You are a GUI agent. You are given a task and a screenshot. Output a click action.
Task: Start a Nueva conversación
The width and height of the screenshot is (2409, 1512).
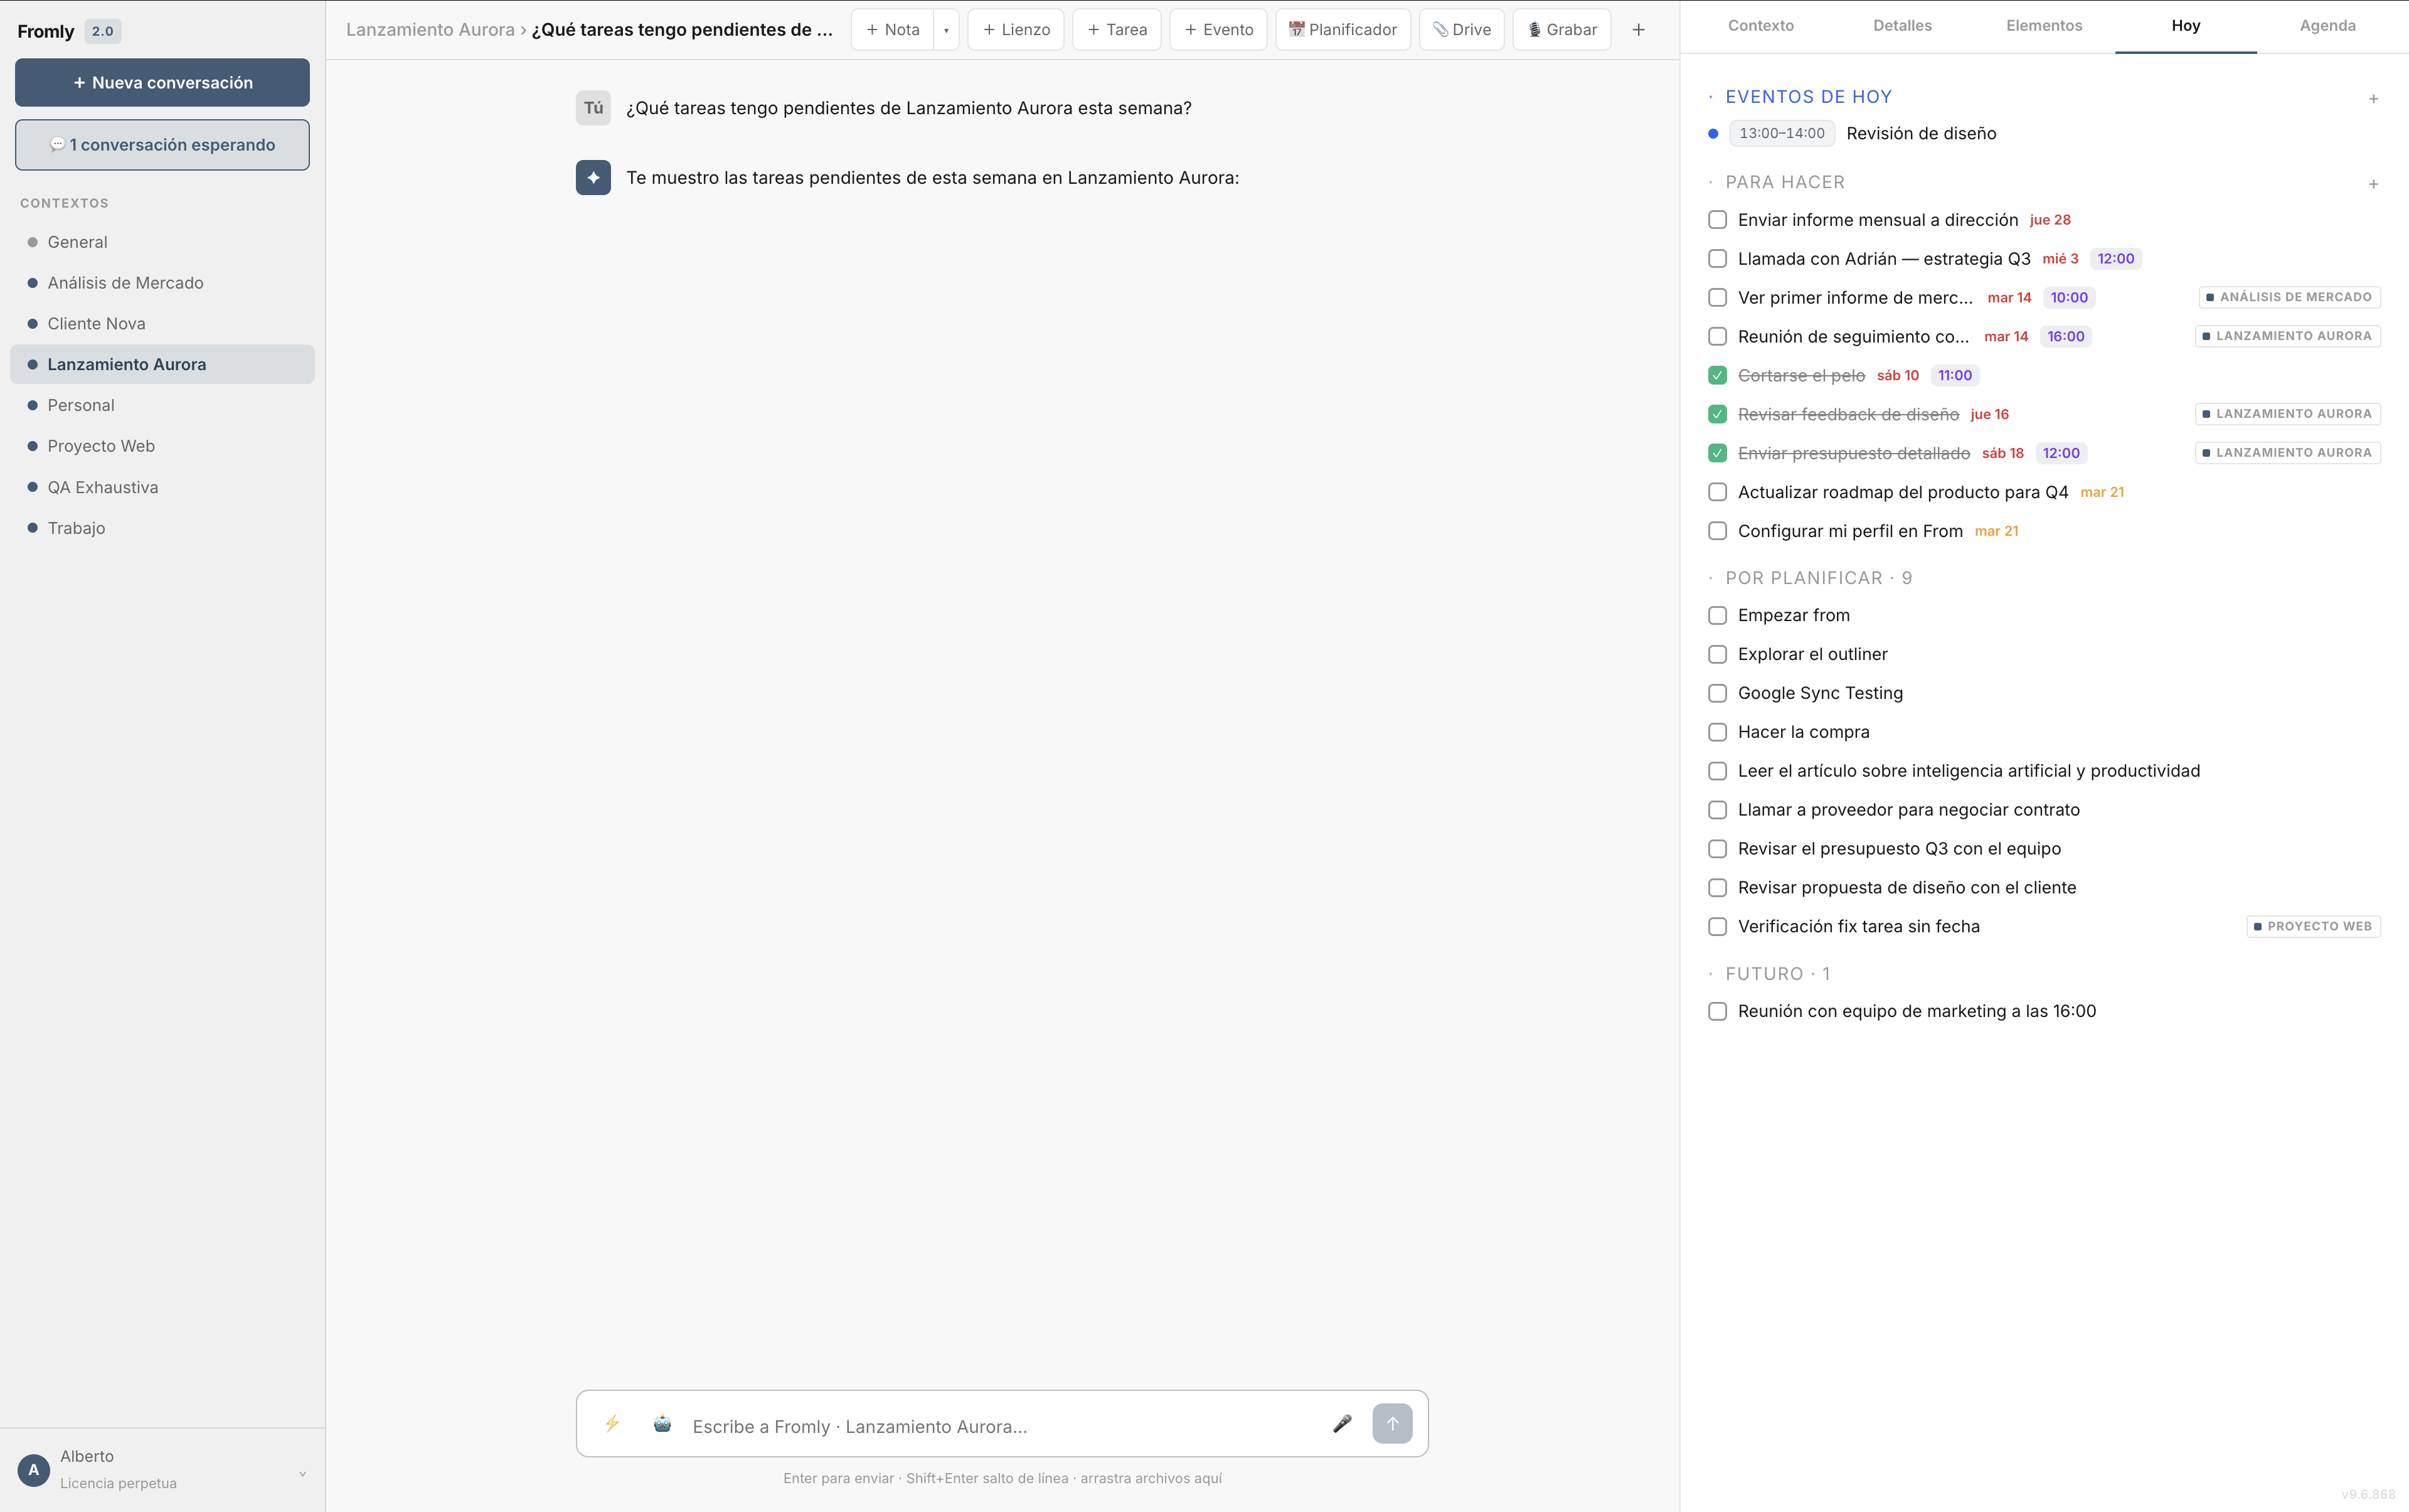pos(162,83)
